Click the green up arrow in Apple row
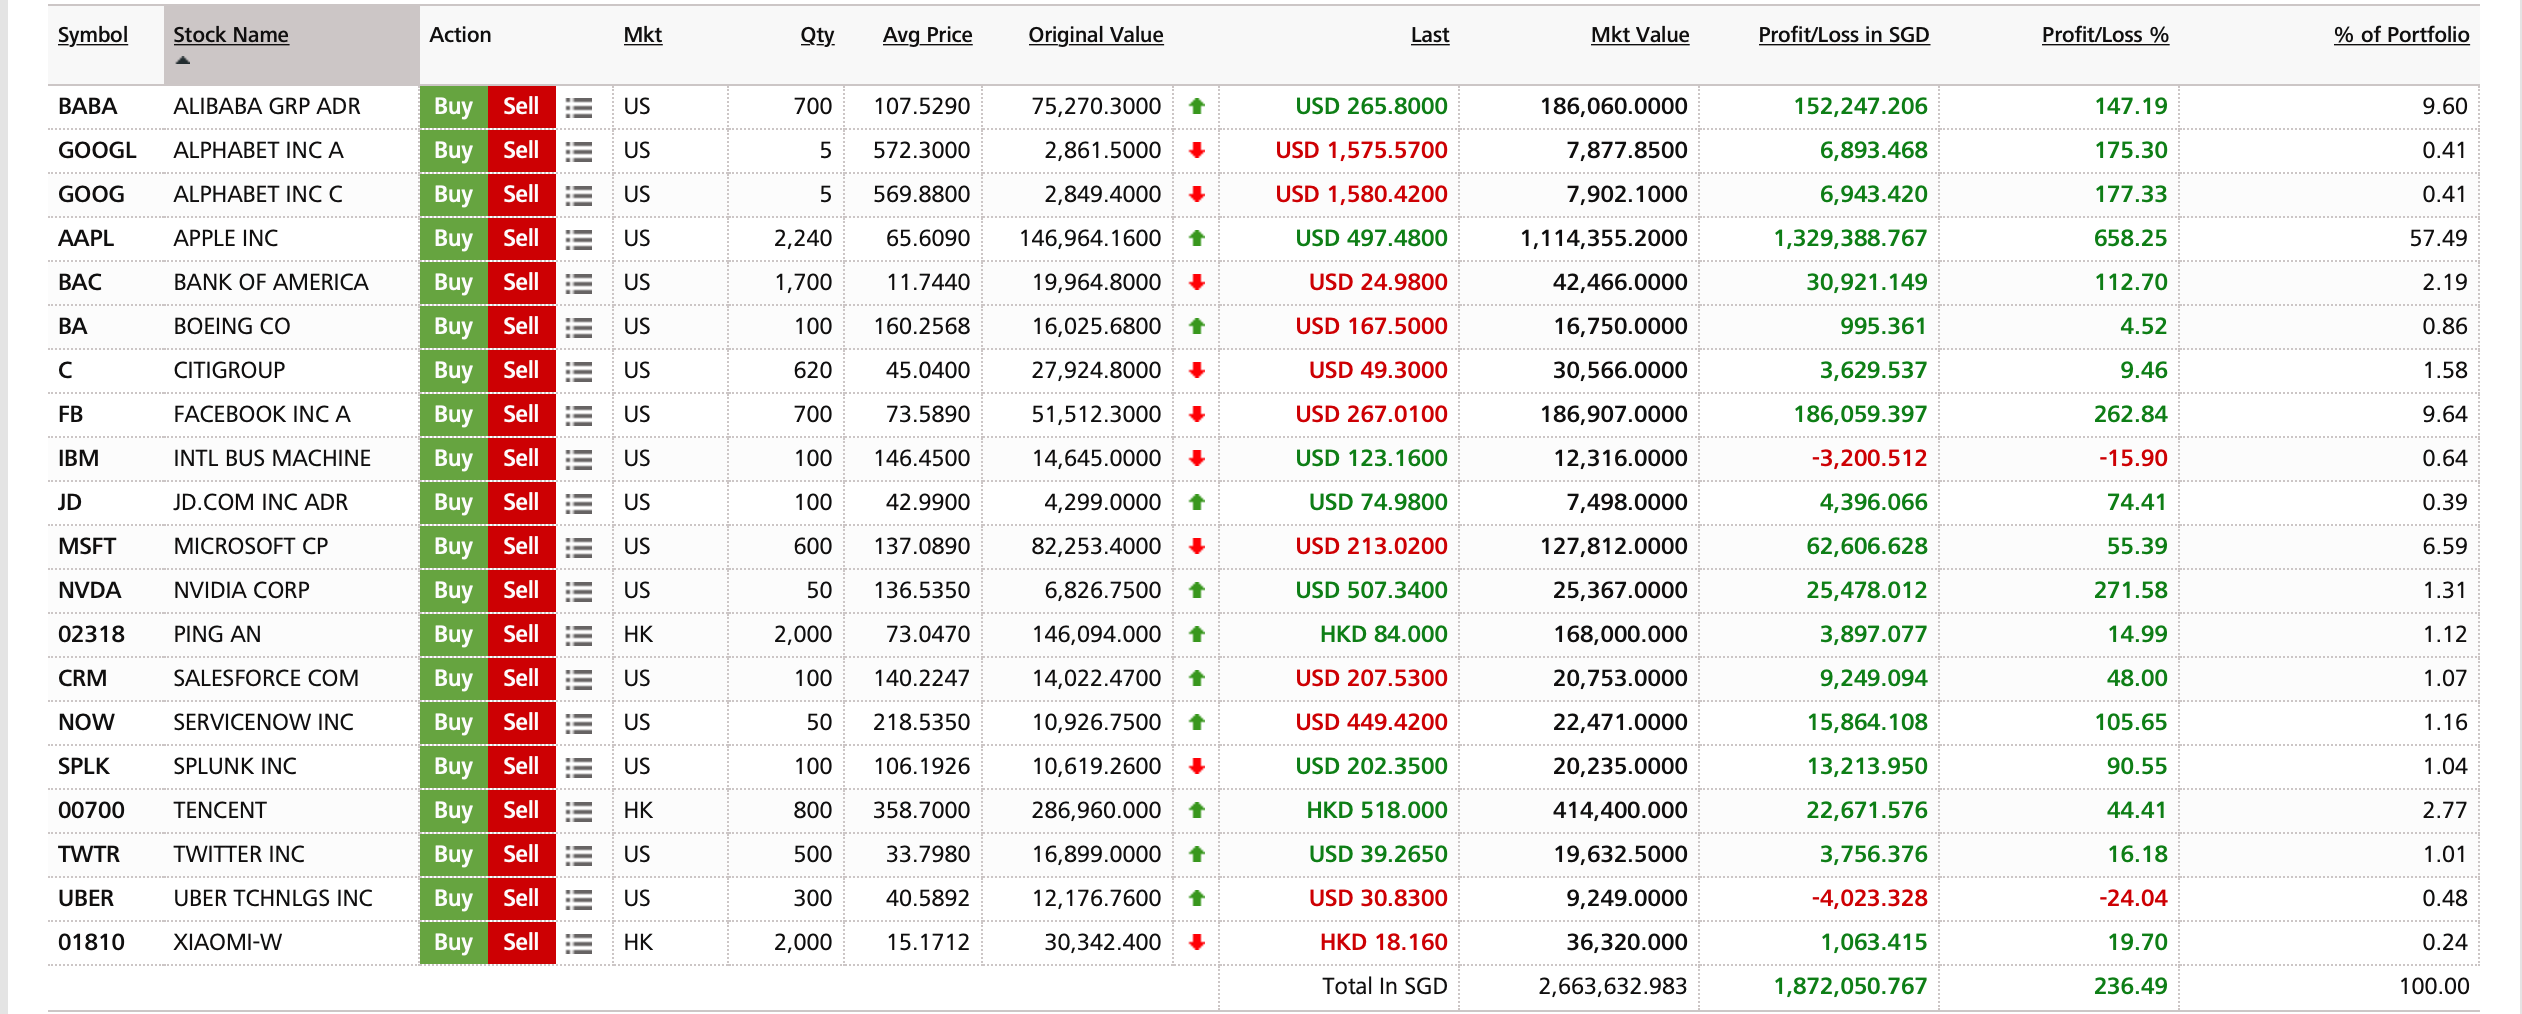The width and height of the screenshot is (2522, 1014). click(x=1196, y=238)
